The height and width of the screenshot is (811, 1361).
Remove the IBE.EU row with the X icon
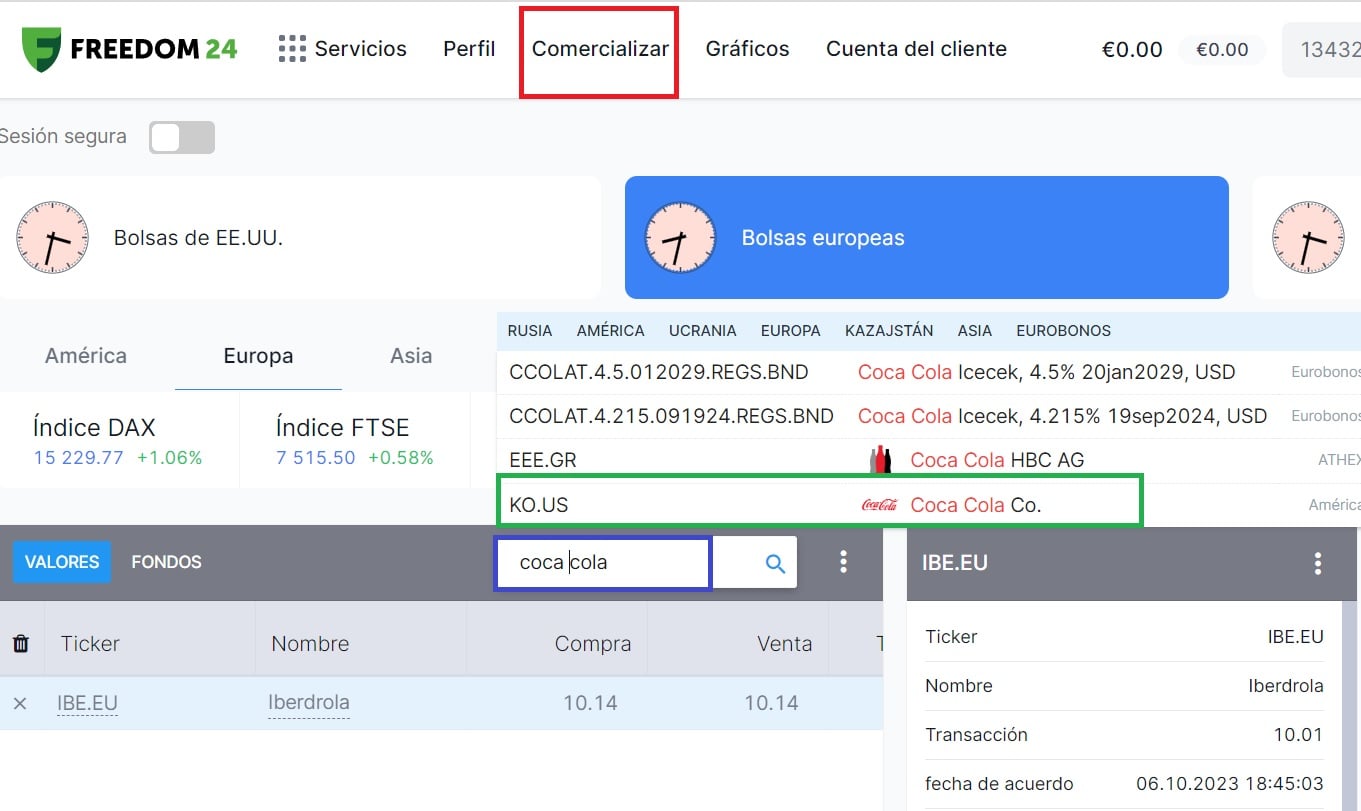coord(20,703)
